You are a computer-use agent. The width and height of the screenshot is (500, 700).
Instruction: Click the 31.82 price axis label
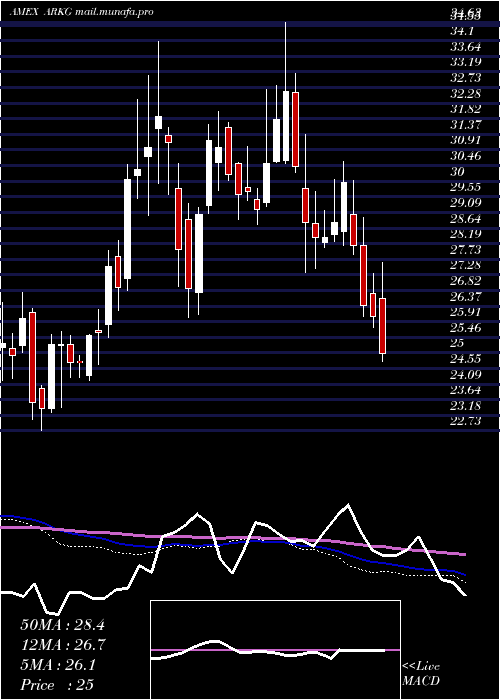(466, 109)
